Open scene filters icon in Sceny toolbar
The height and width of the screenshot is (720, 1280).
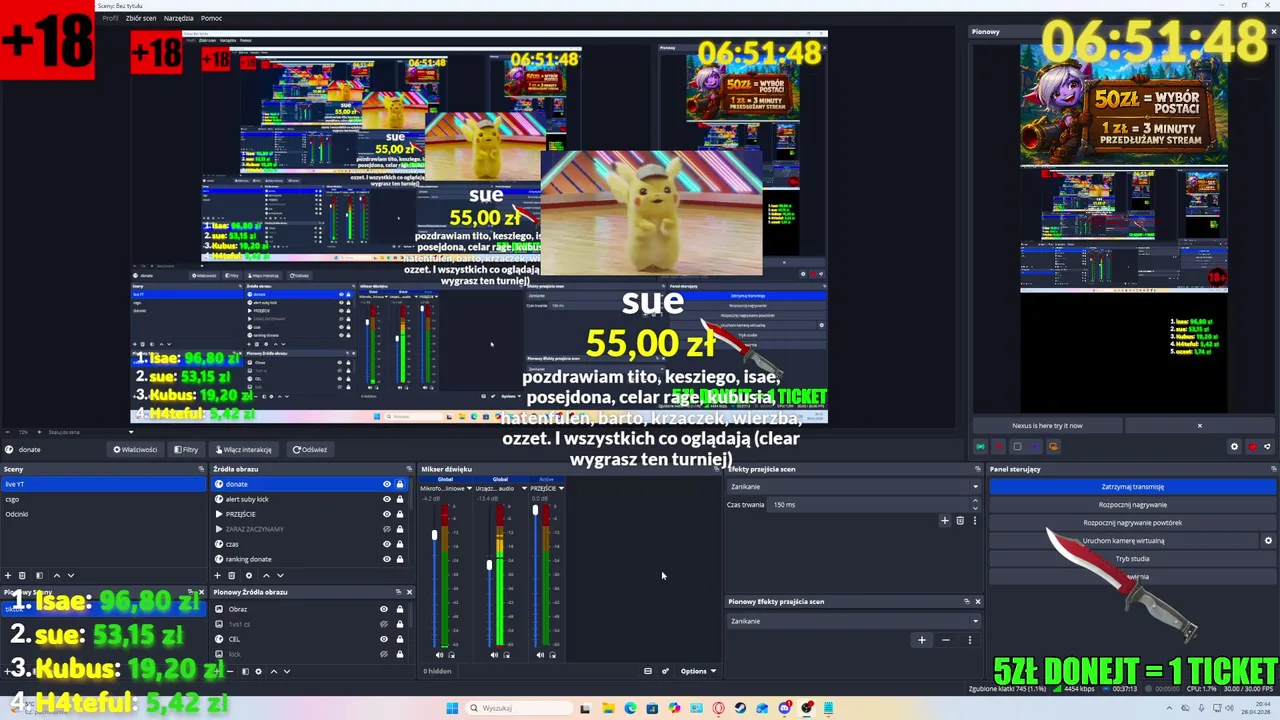tap(39, 575)
